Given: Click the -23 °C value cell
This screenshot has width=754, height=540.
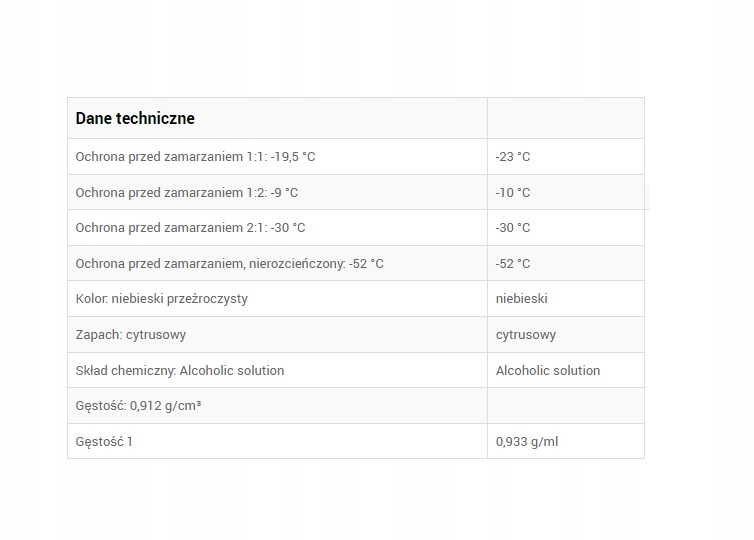Looking at the screenshot, I should (x=513, y=157).
